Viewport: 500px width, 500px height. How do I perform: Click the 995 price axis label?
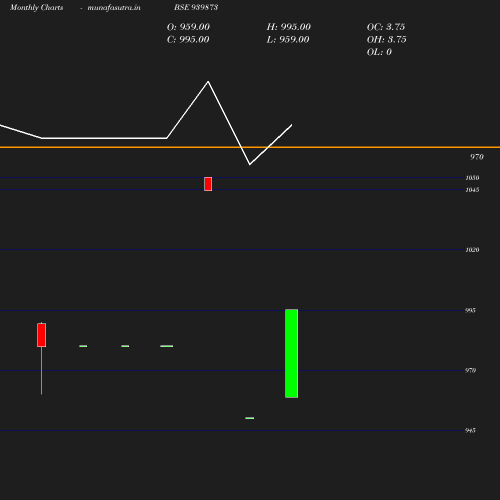pyautogui.click(x=470, y=311)
